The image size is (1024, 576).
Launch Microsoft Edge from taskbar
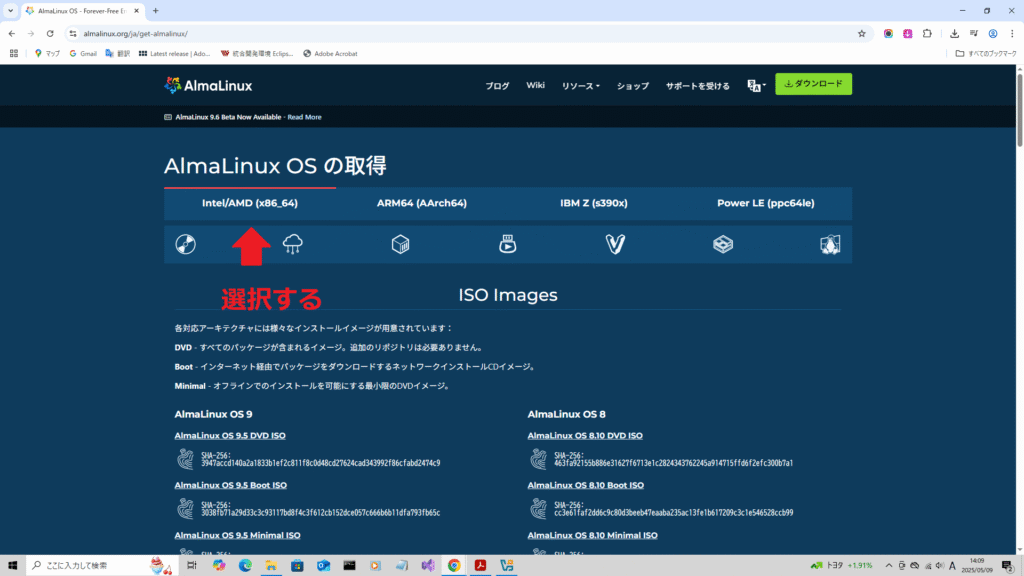coord(245,566)
